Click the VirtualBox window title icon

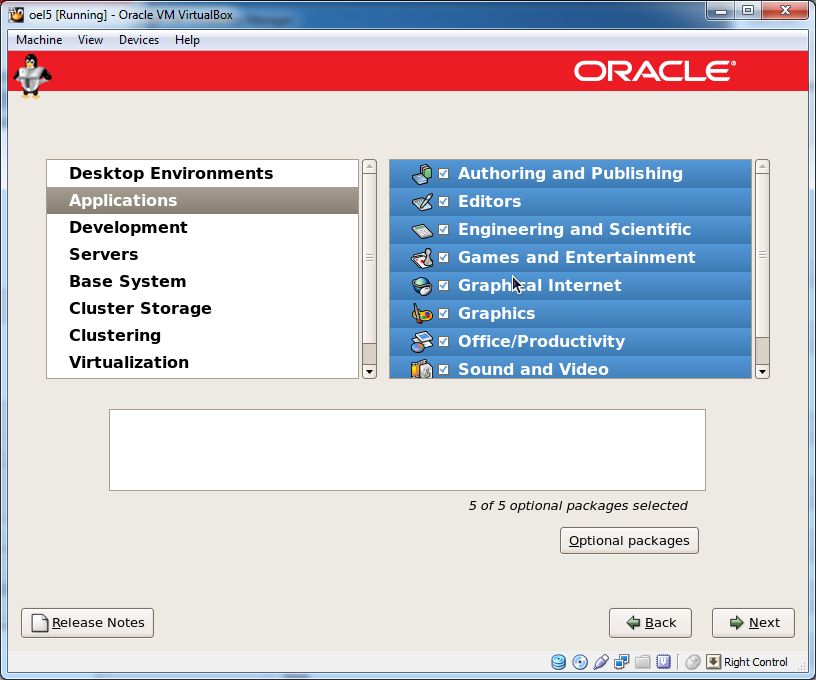pos(16,15)
